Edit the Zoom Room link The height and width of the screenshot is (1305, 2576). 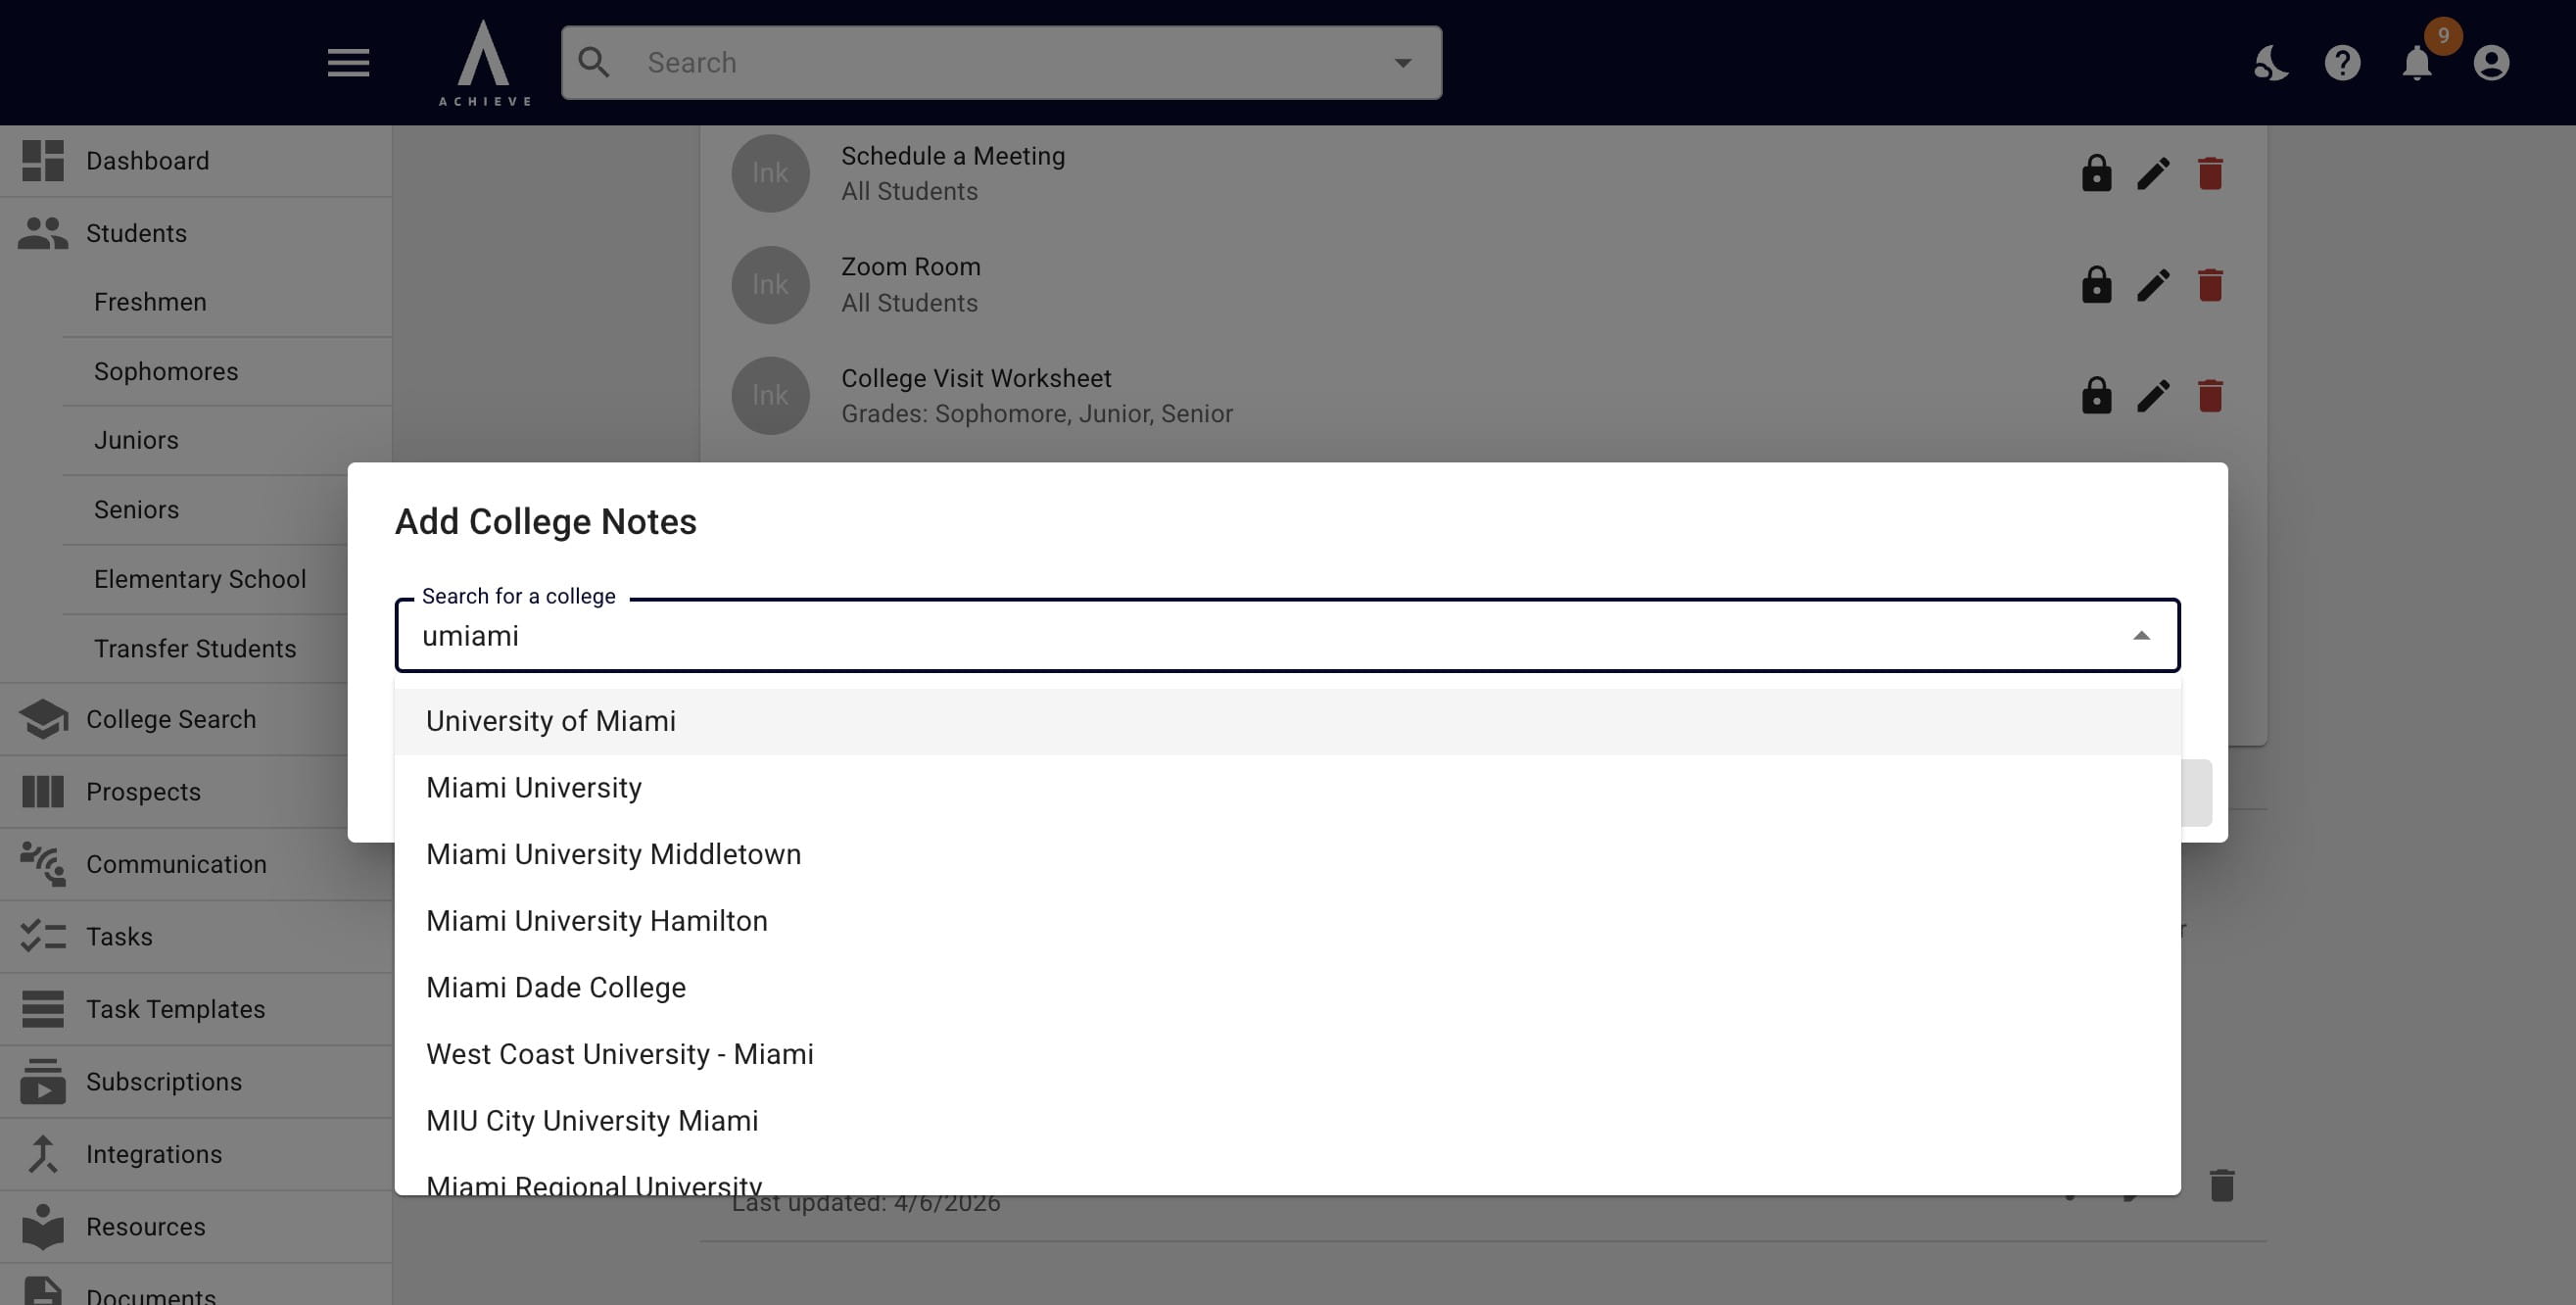click(x=2153, y=285)
